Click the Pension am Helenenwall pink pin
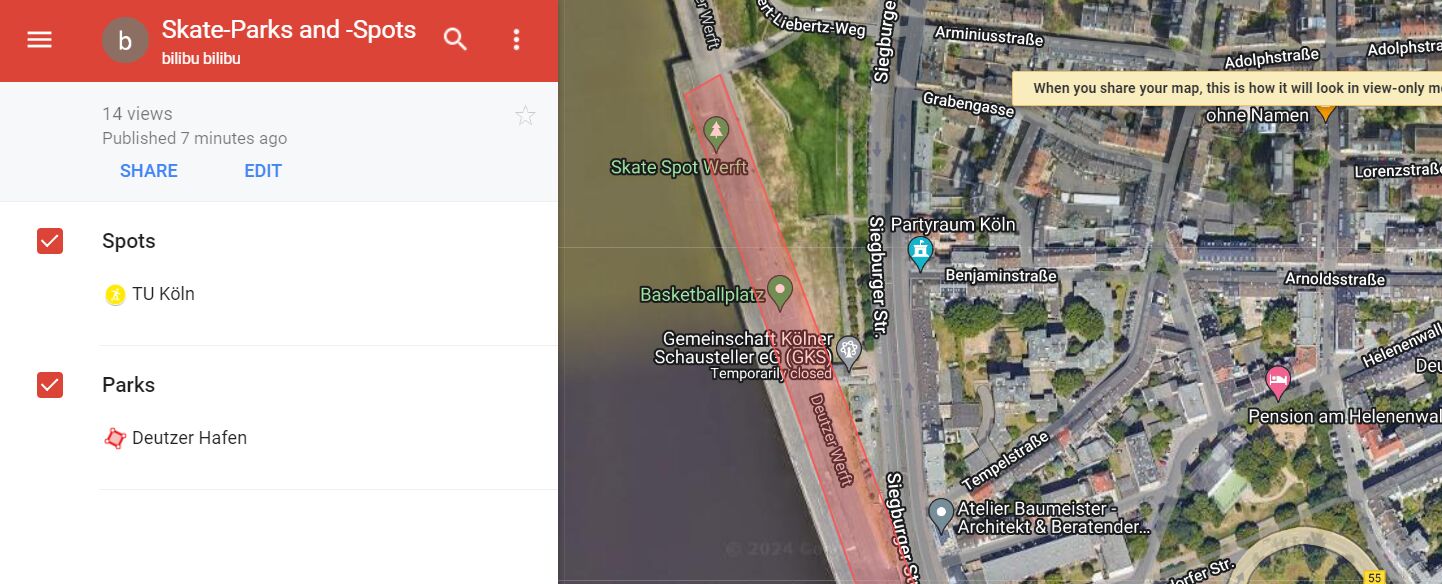 pyautogui.click(x=1277, y=382)
